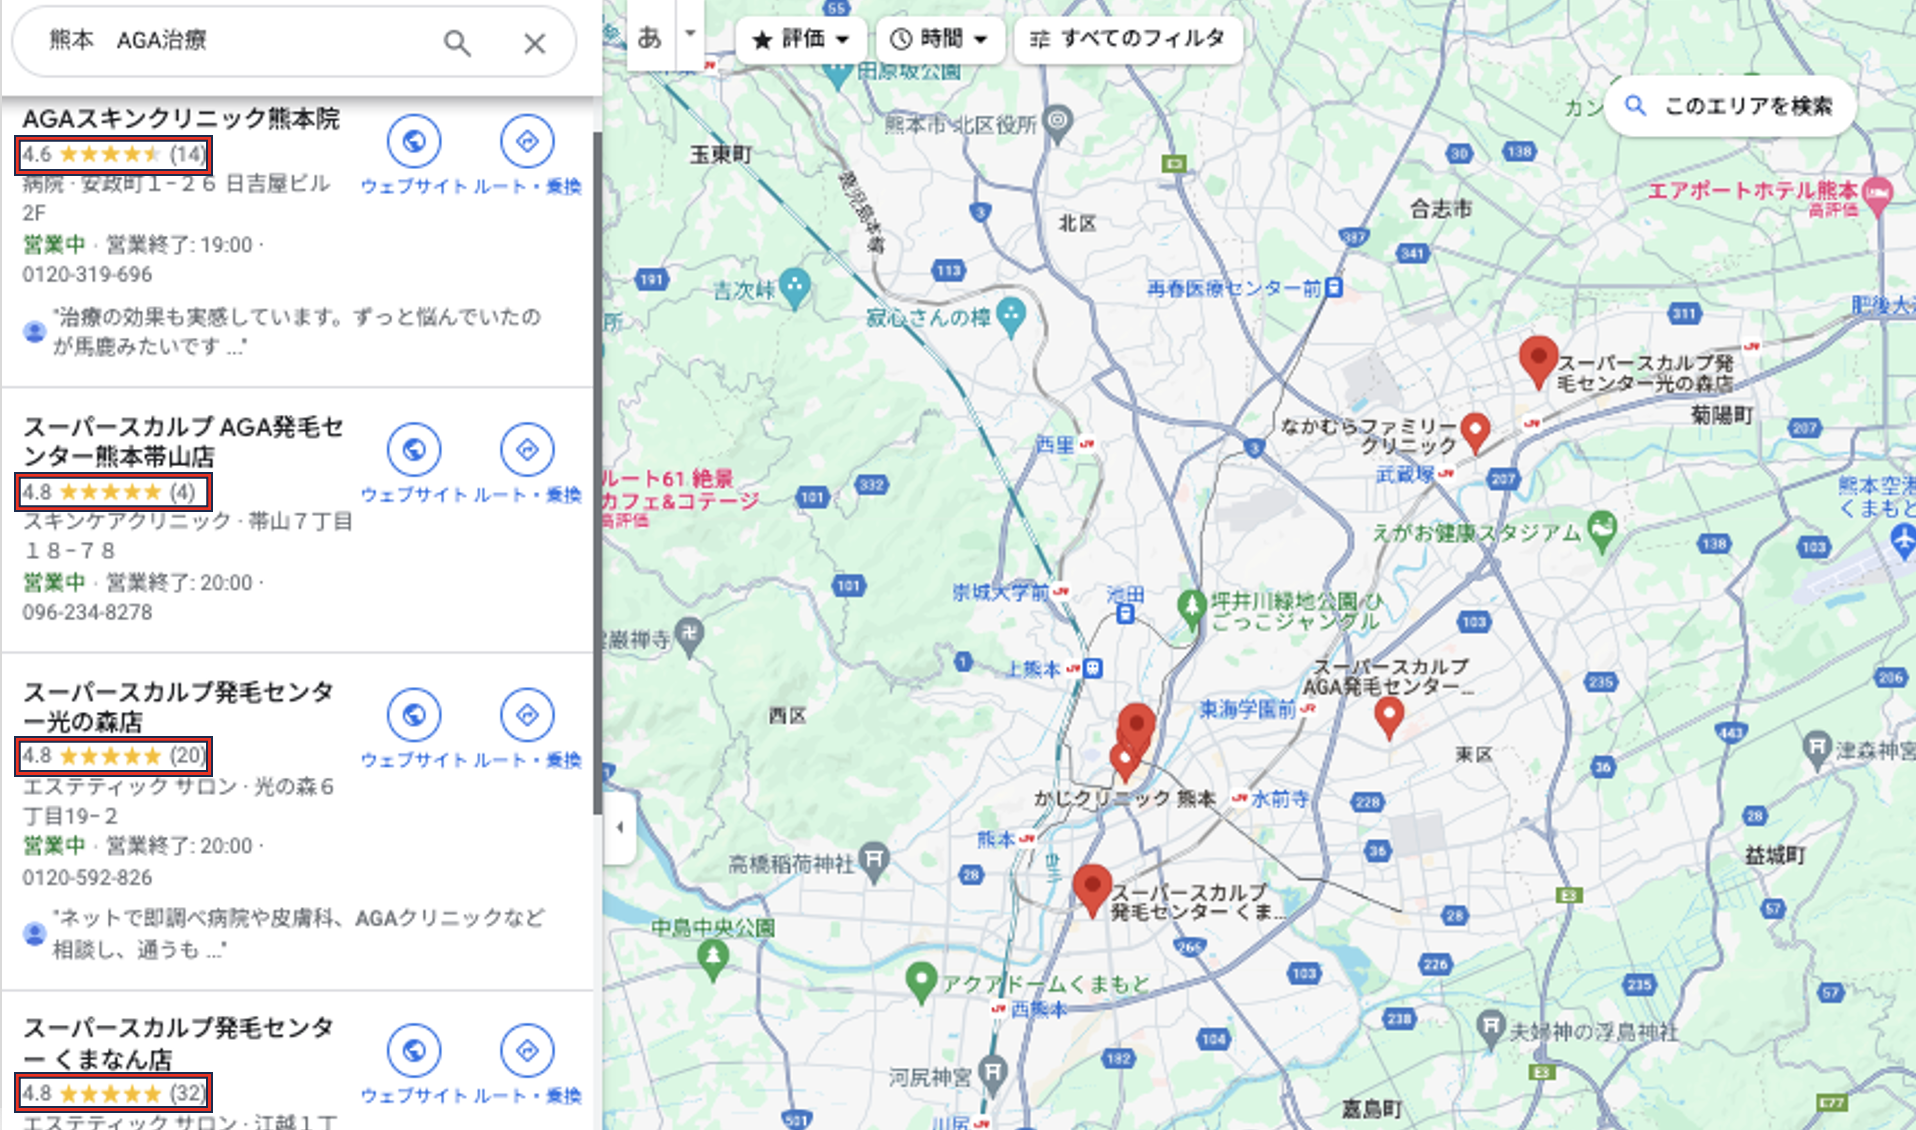Open the 評価 rating filter dropdown

(x=800, y=39)
